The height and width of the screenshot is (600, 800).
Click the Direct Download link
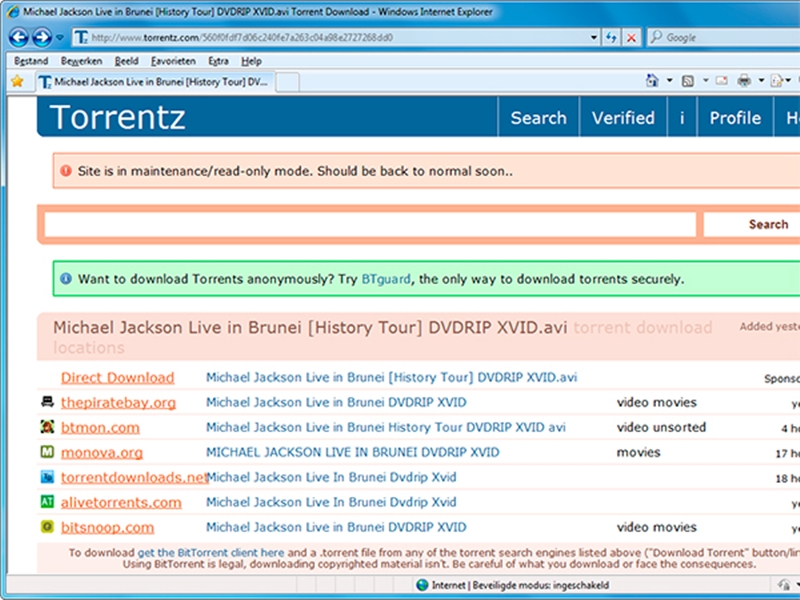point(117,378)
